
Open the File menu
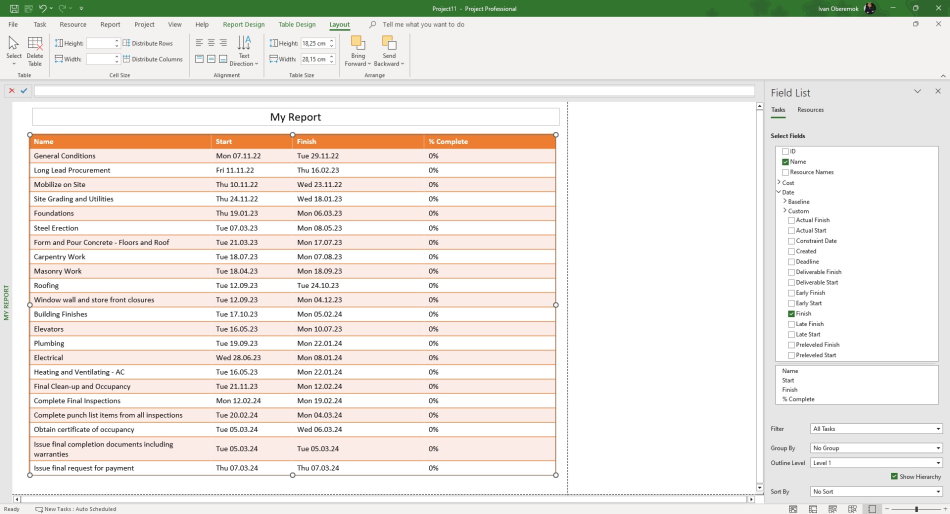point(13,24)
